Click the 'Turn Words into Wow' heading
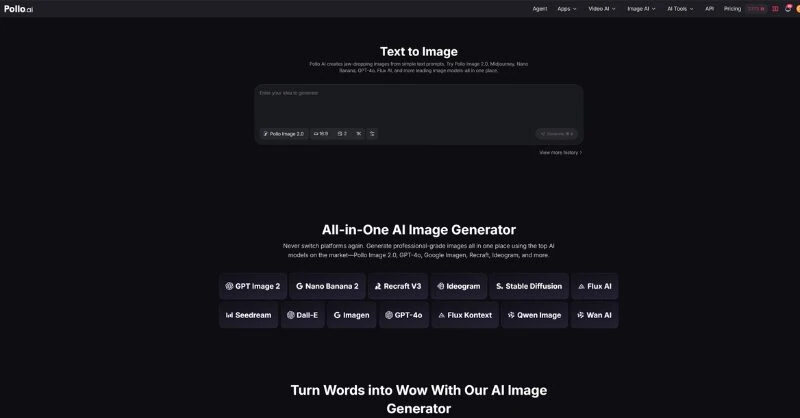Screen dimensions: 800x418 click(x=418, y=399)
